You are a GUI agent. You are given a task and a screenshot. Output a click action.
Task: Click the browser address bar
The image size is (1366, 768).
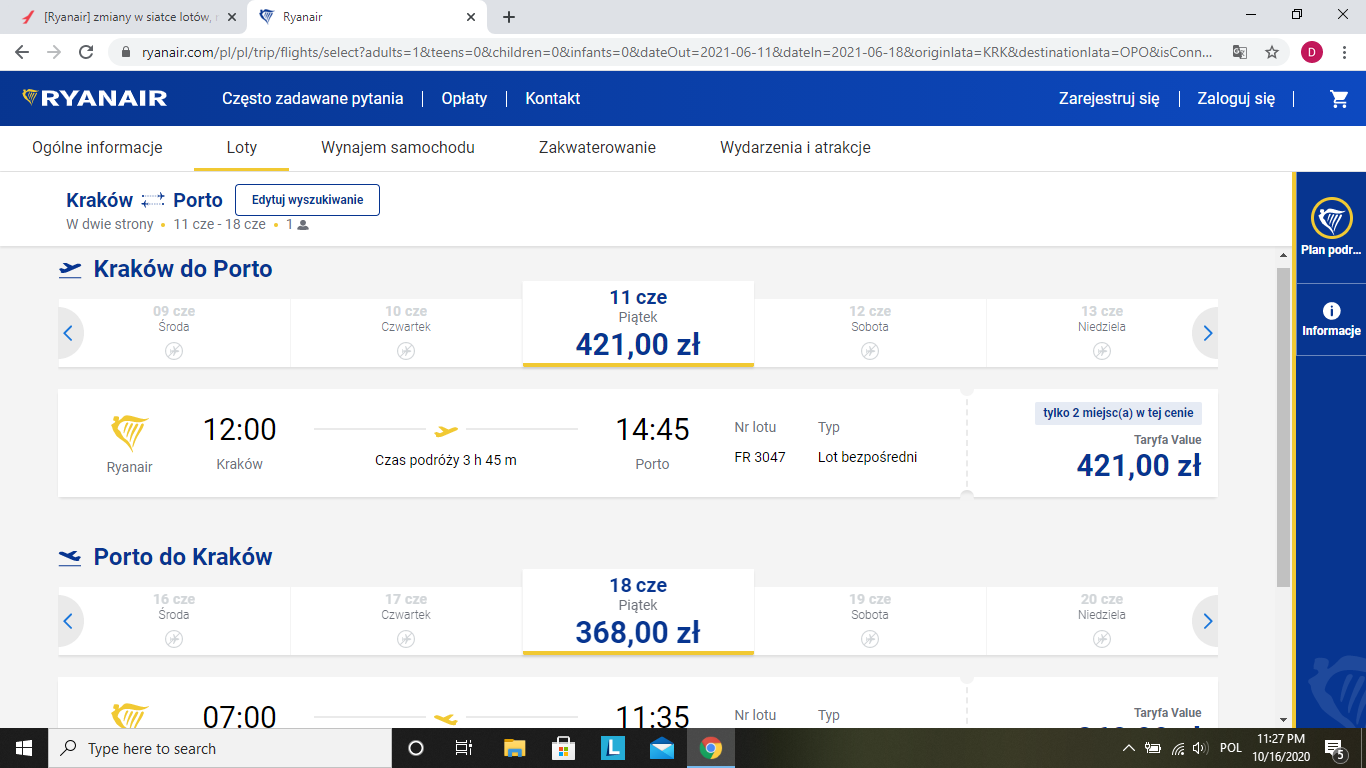[x=677, y=52]
